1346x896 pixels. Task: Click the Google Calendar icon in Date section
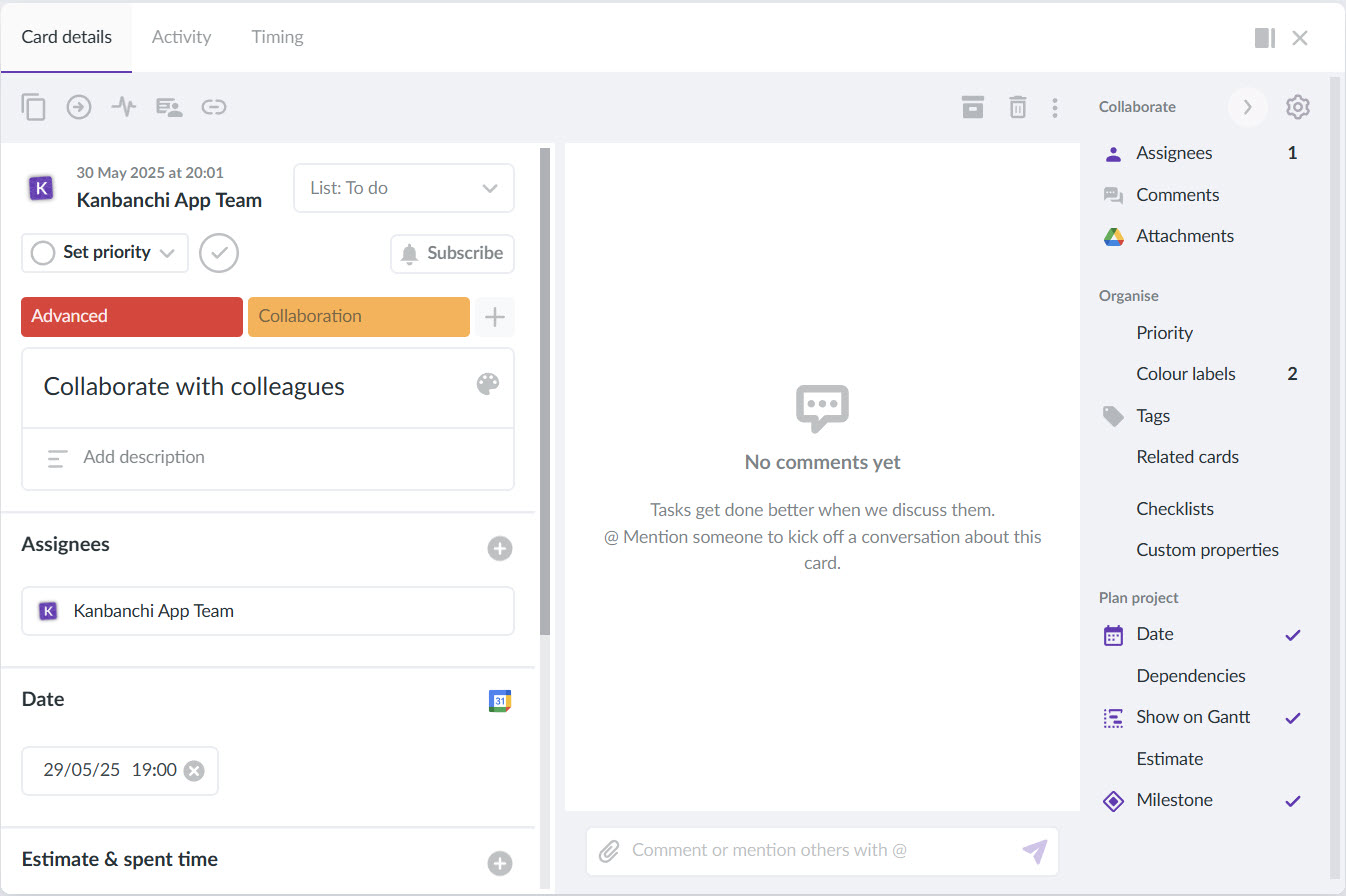point(500,701)
